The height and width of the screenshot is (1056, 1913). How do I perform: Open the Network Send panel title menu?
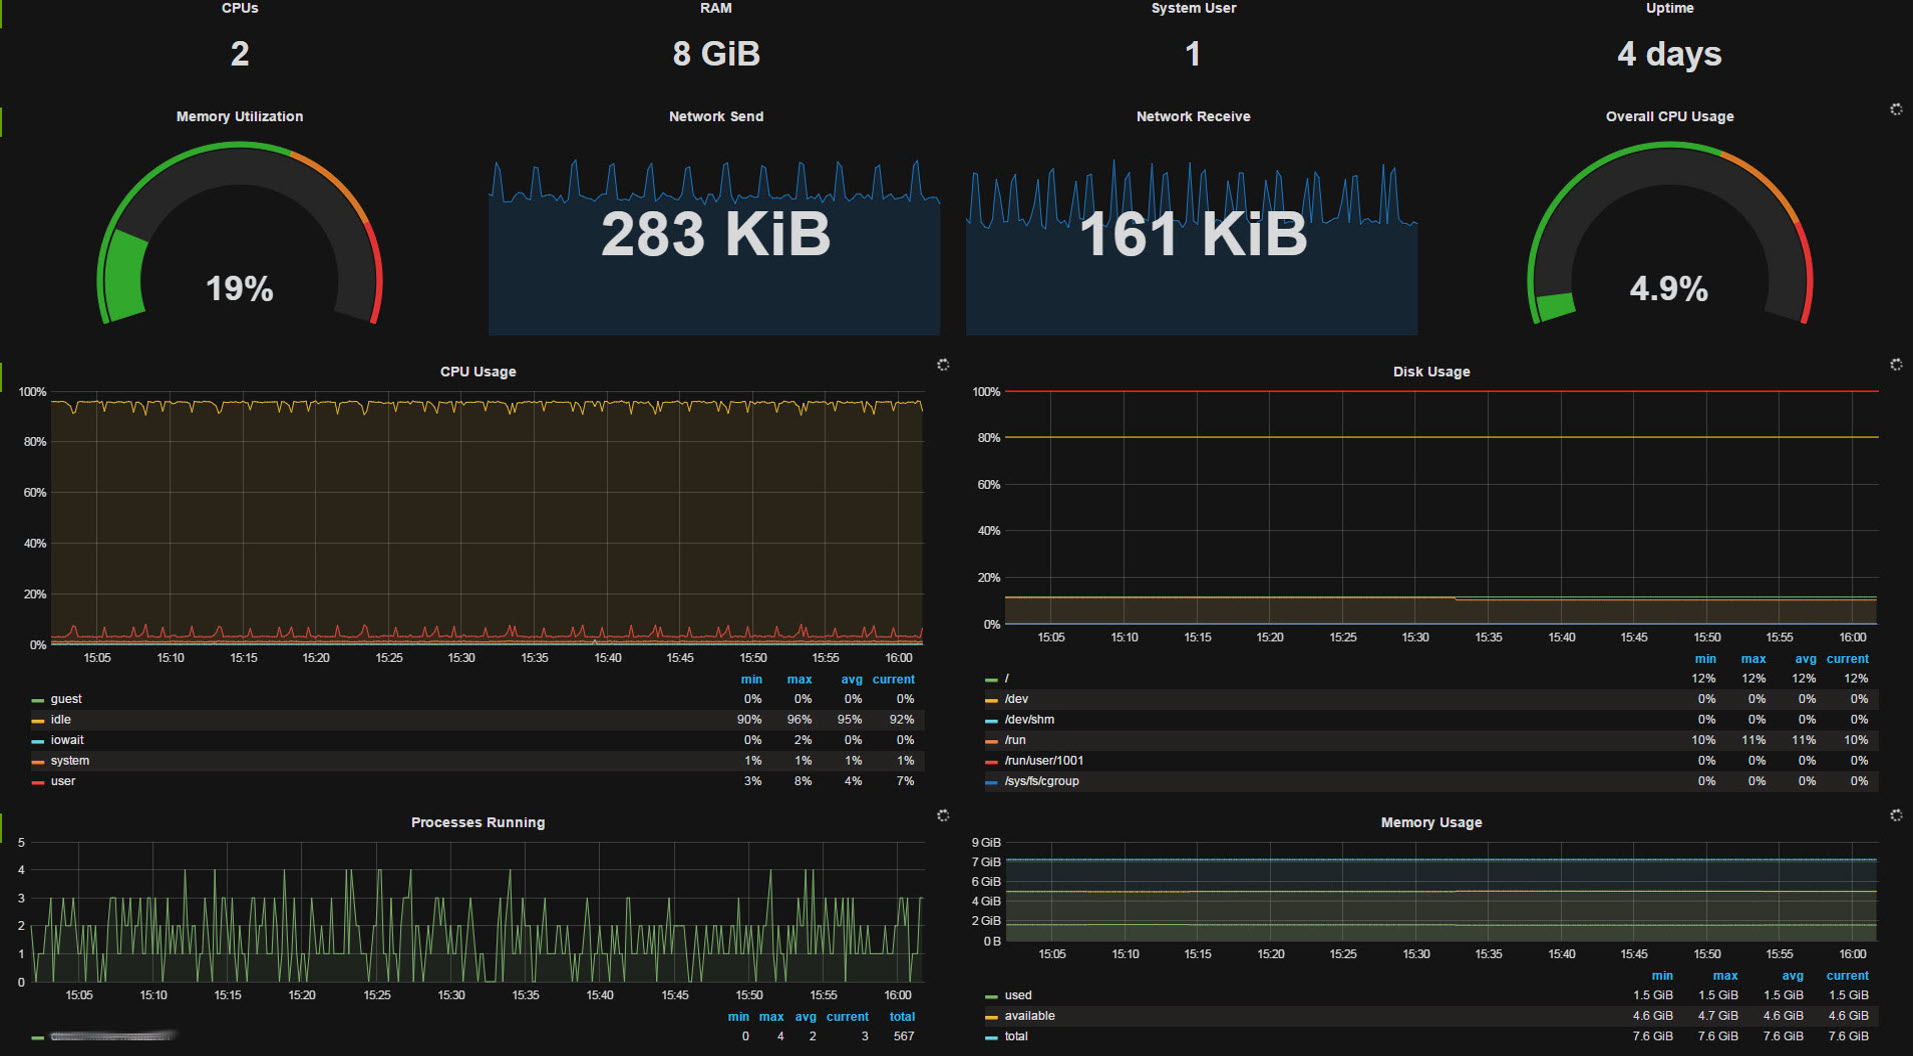[x=716, y=116]
